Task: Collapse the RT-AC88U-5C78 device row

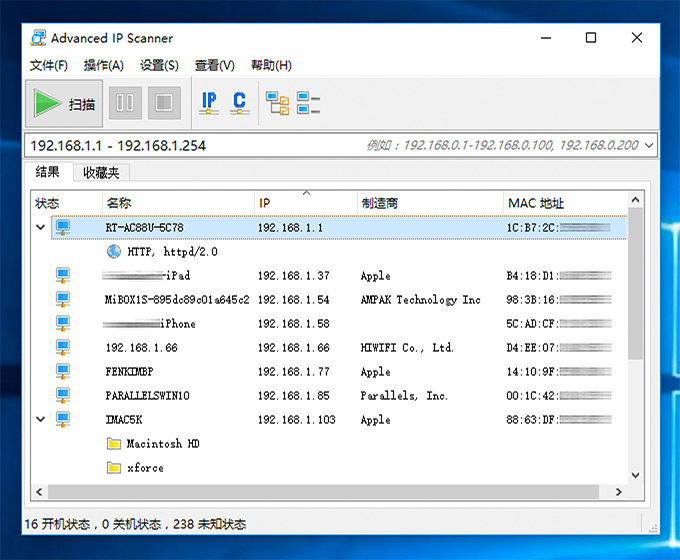Action: pyautogui.click(x=40, y=227)
